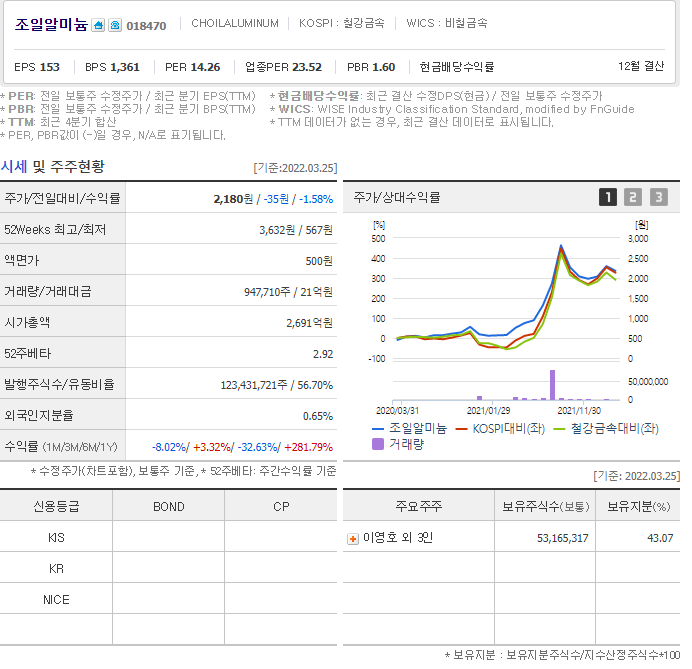This screenshot has width=692, height=669.
Task: Click the chart date label 2021/01/29
Action: 488,410
